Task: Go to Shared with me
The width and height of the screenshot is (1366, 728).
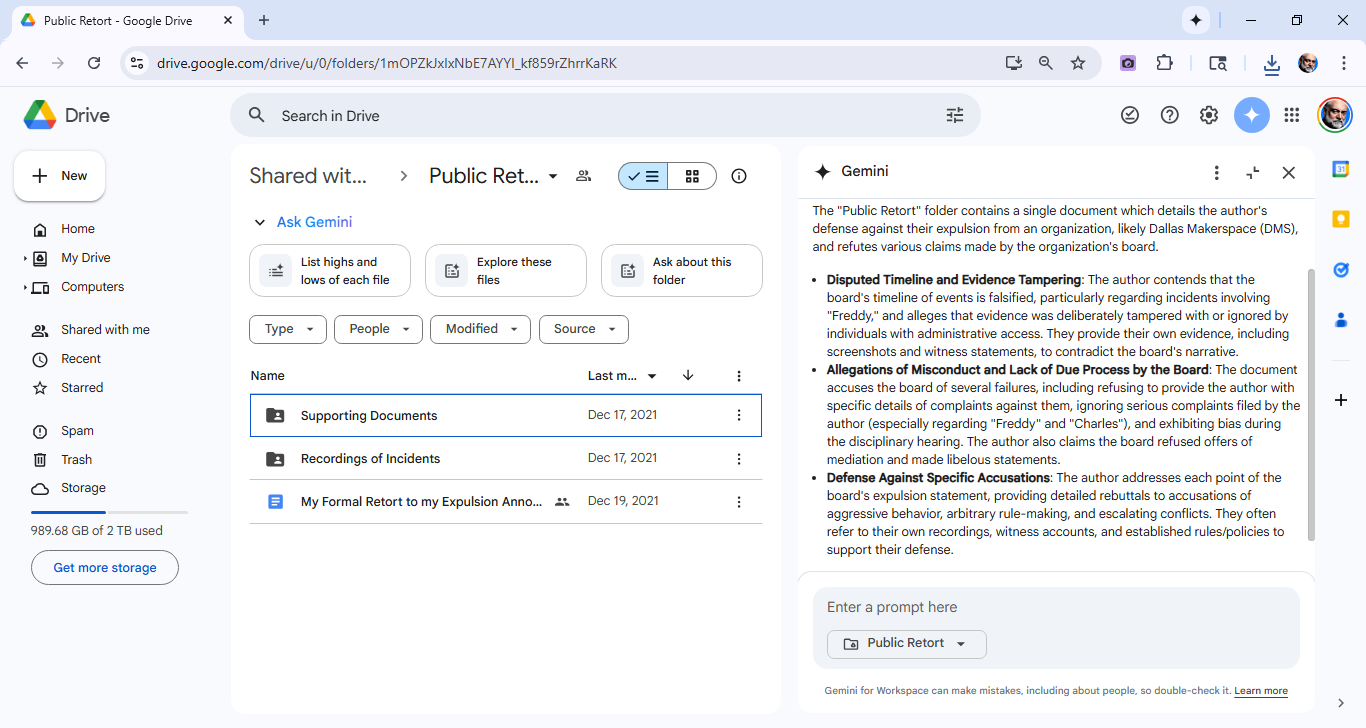Action: [105, 330]
